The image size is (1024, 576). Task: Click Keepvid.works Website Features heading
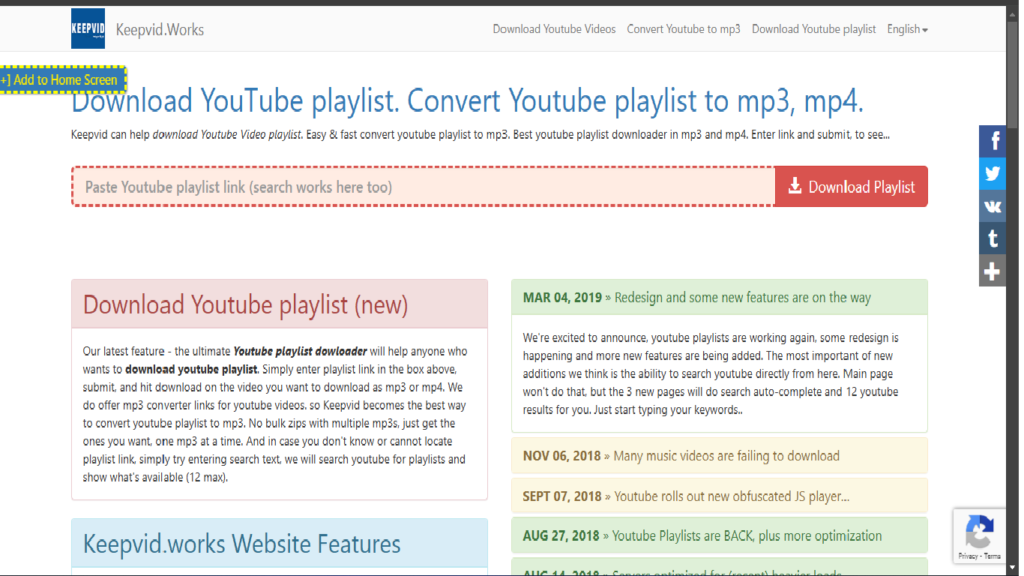[242, 544]
